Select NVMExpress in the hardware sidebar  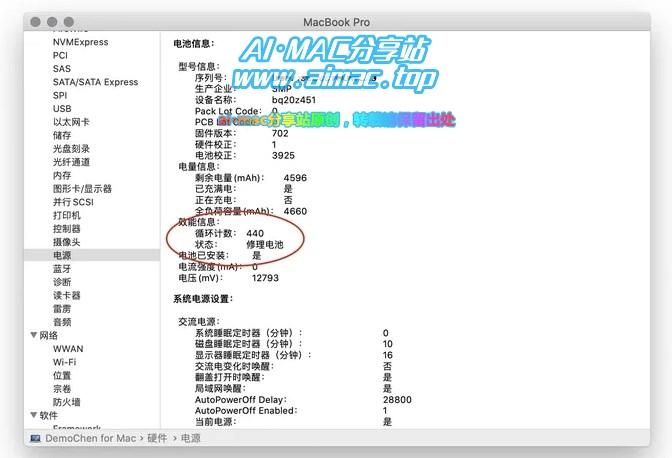click(x=80, y=42)
